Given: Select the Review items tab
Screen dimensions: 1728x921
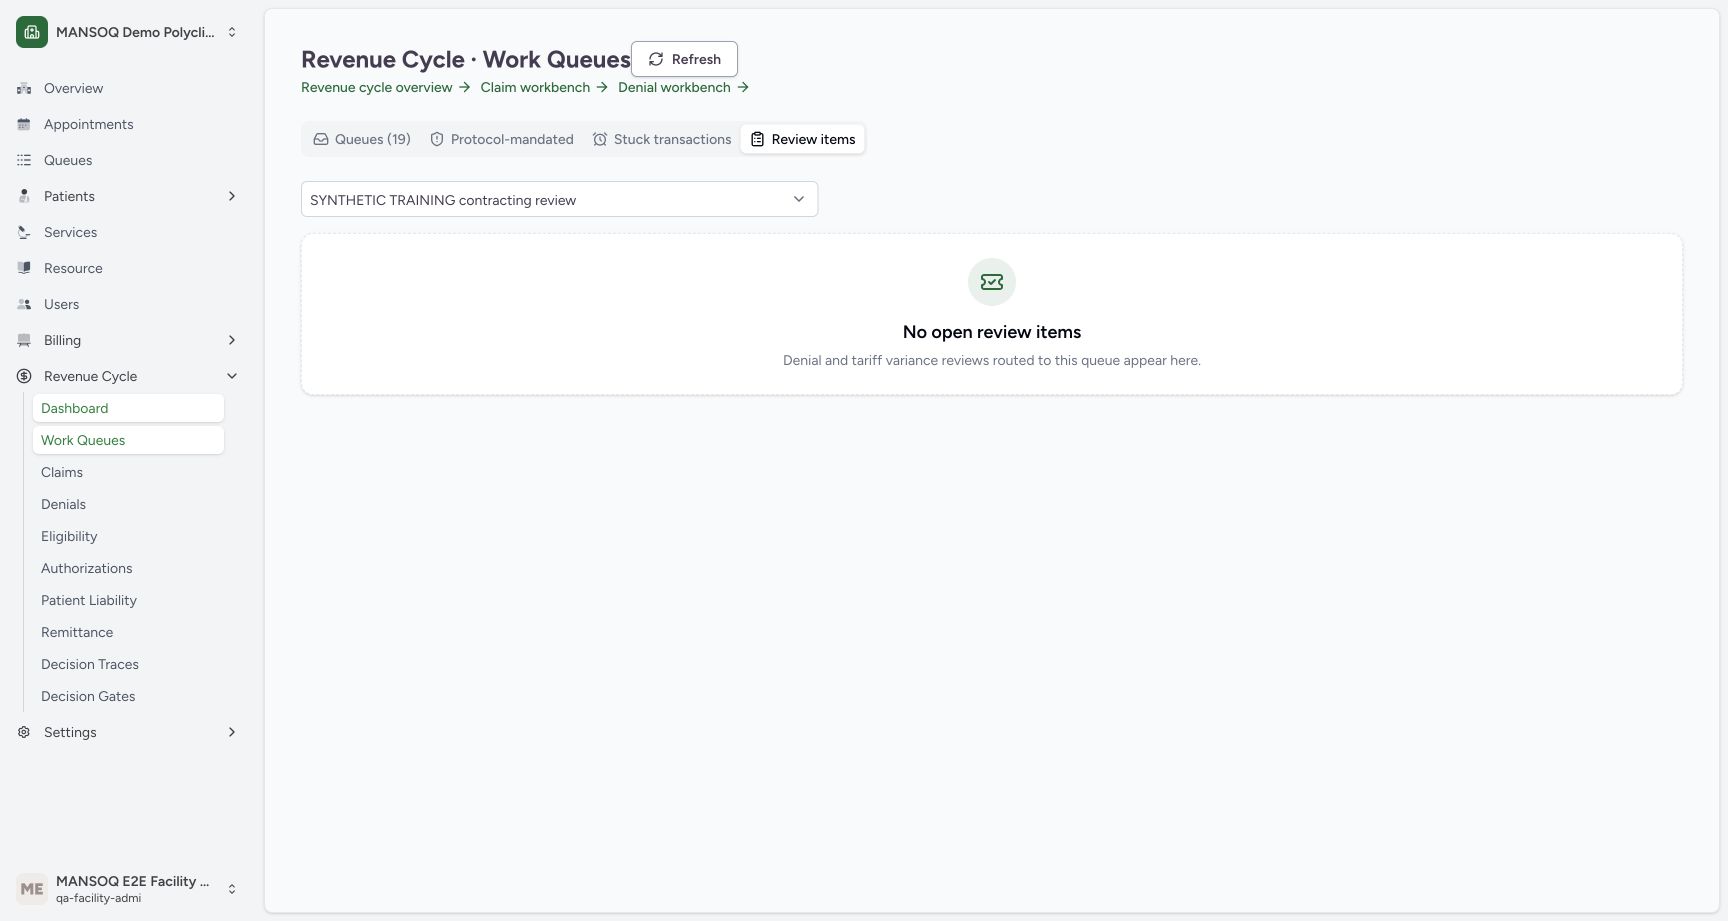Looking at the screenshot, I should click(803, 139).
